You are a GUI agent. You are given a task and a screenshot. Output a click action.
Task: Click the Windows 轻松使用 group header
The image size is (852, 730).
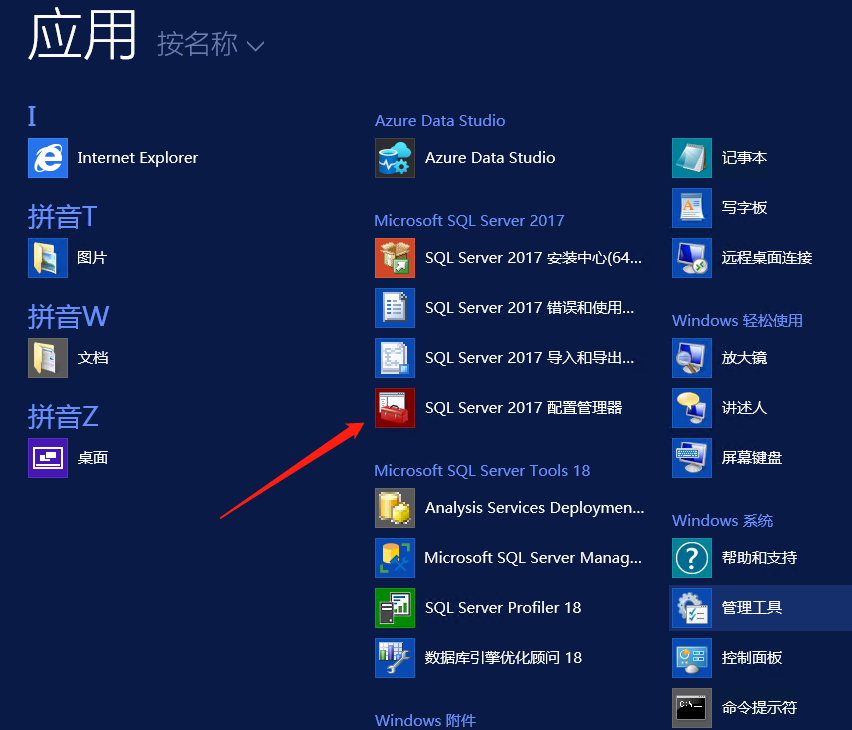737,321
